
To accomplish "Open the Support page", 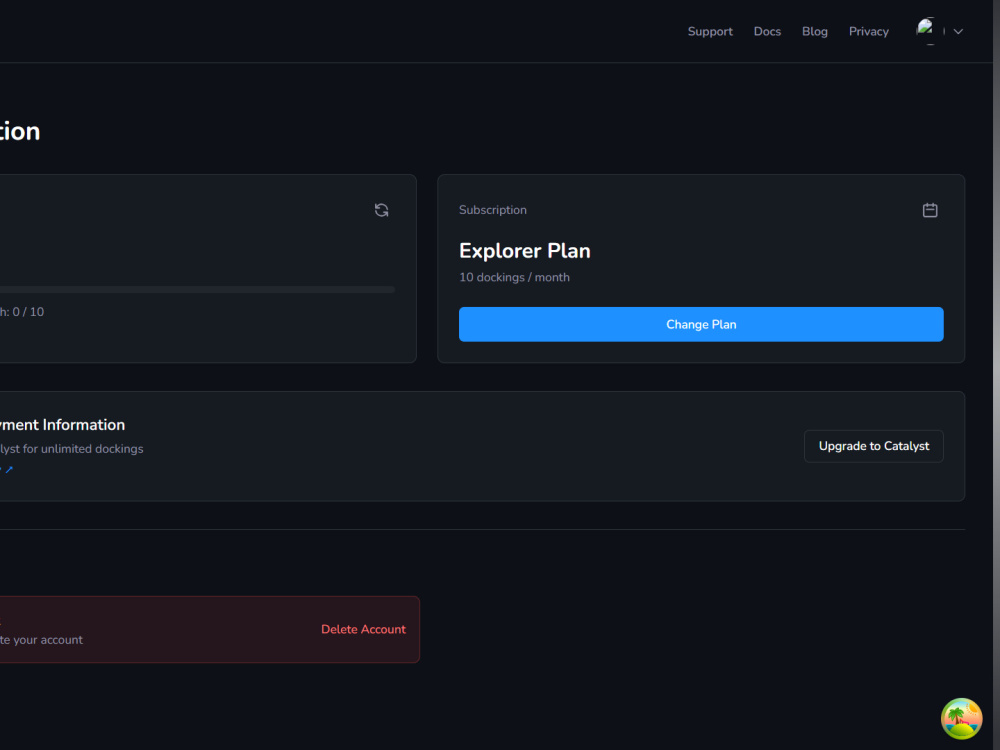I will tap(710, 31).
